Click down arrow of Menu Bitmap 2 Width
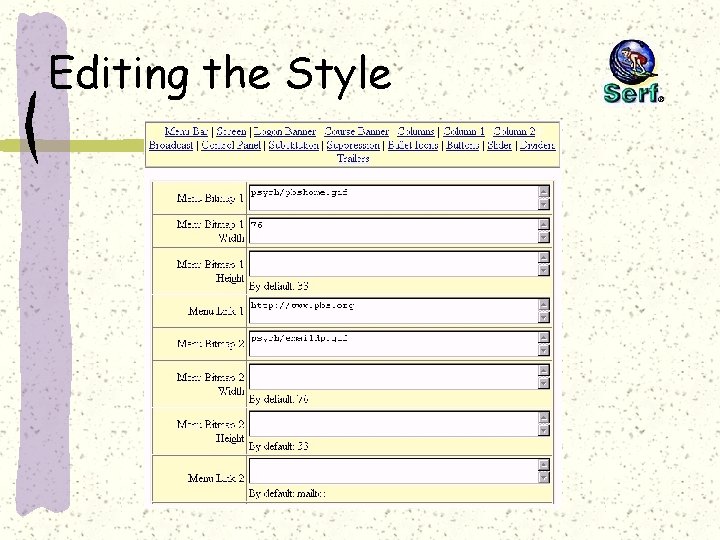 (544, 383)
